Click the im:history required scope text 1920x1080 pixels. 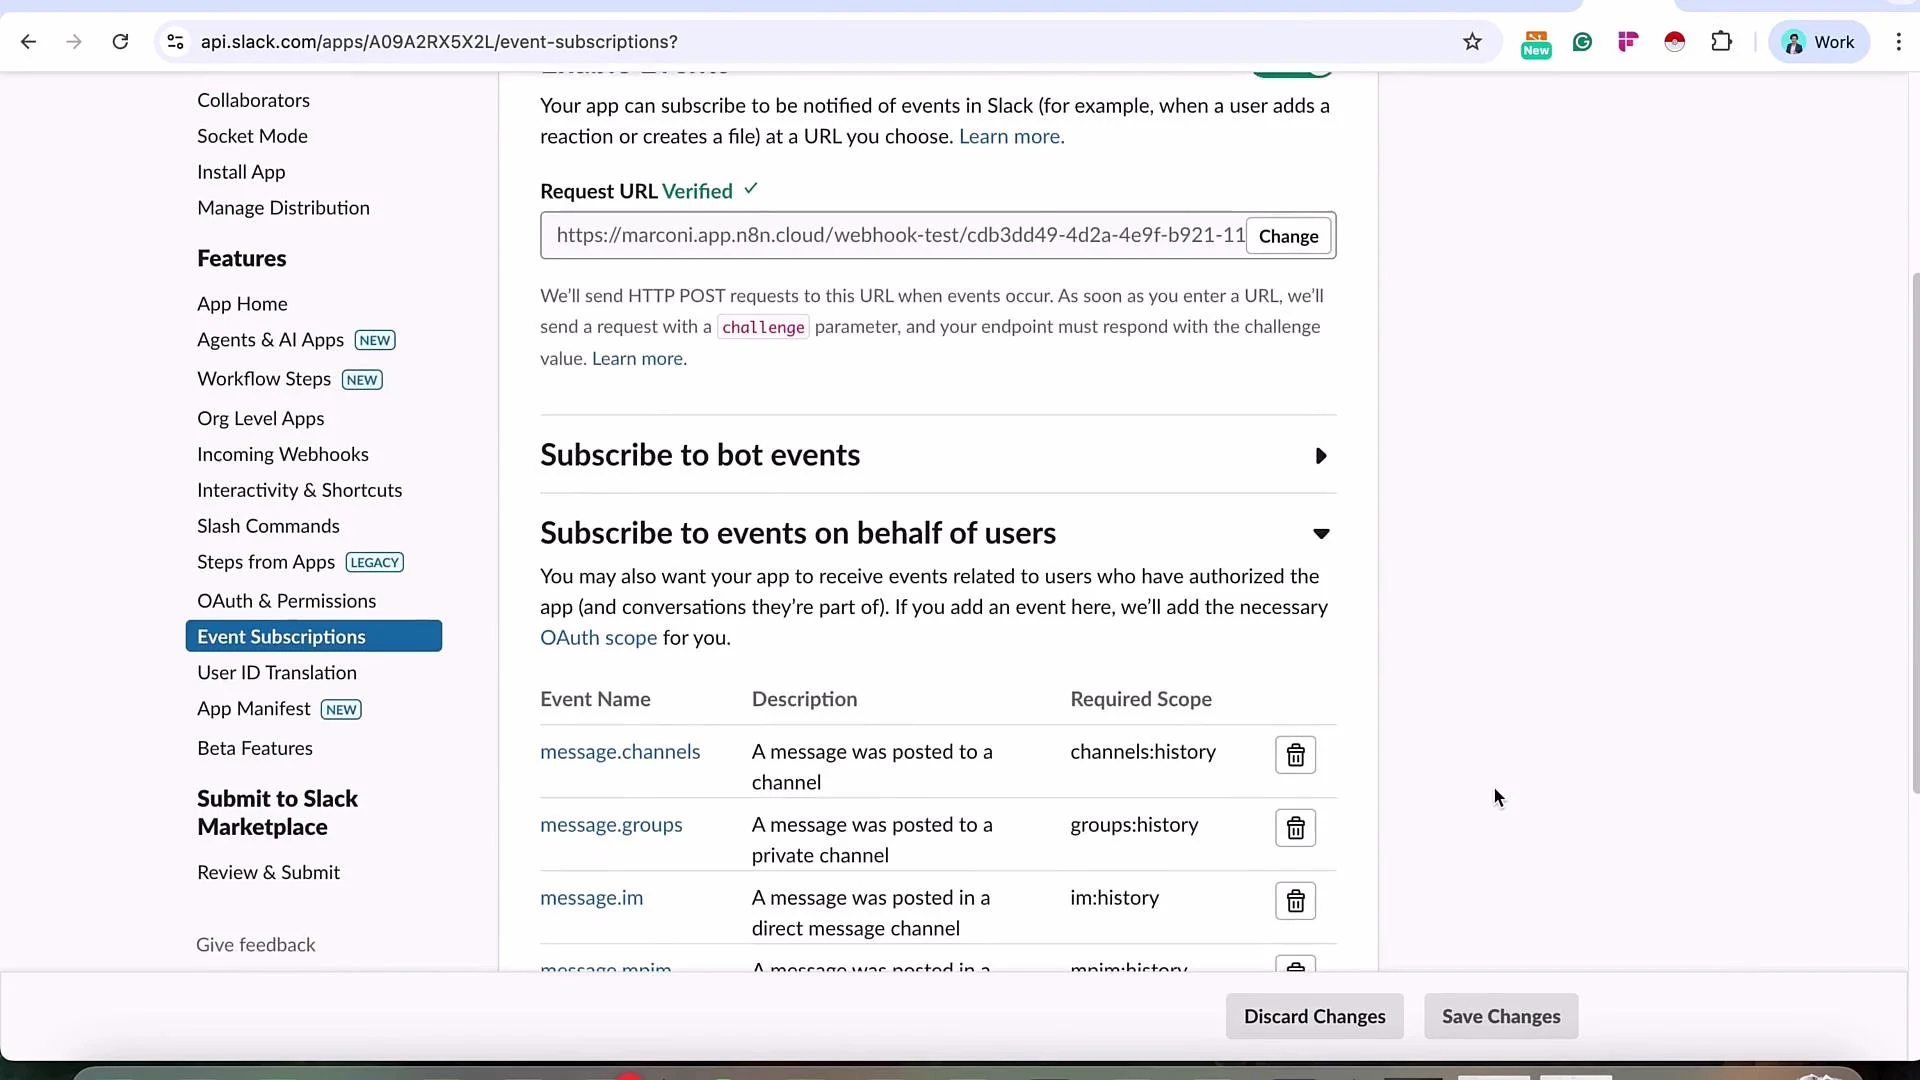pos(1114,898)
